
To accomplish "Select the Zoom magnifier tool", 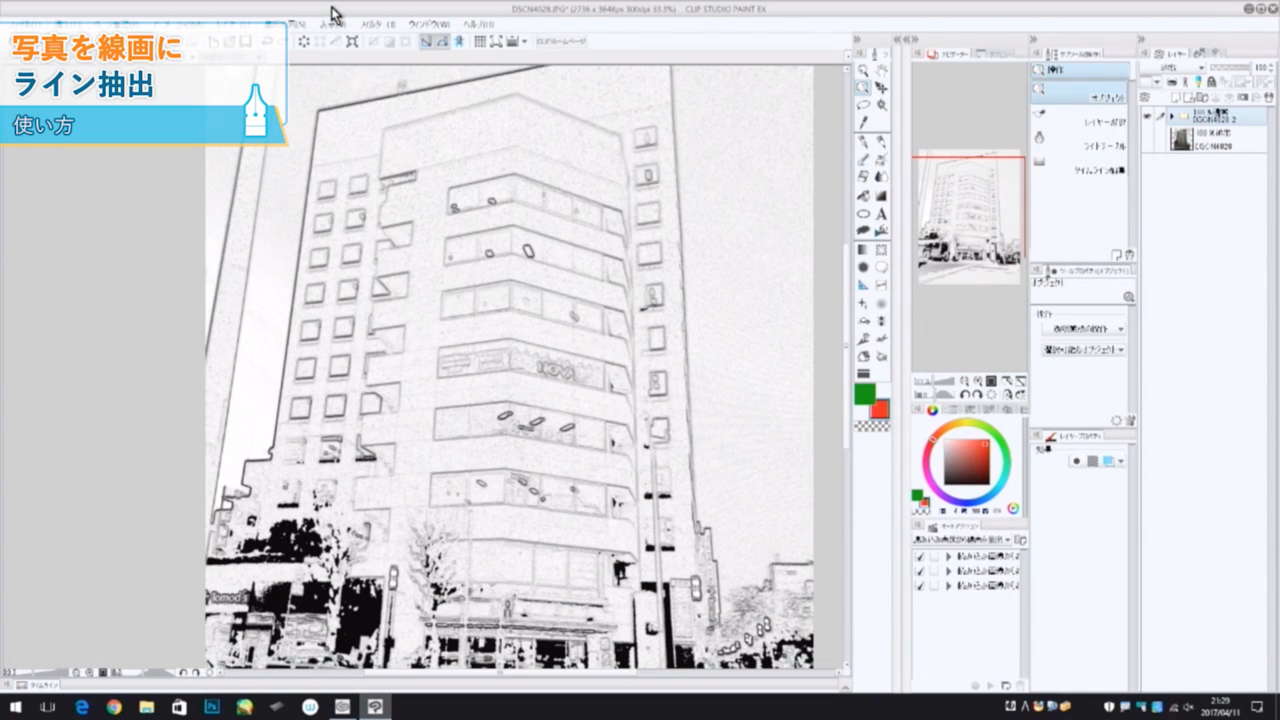I will point(863,70).
